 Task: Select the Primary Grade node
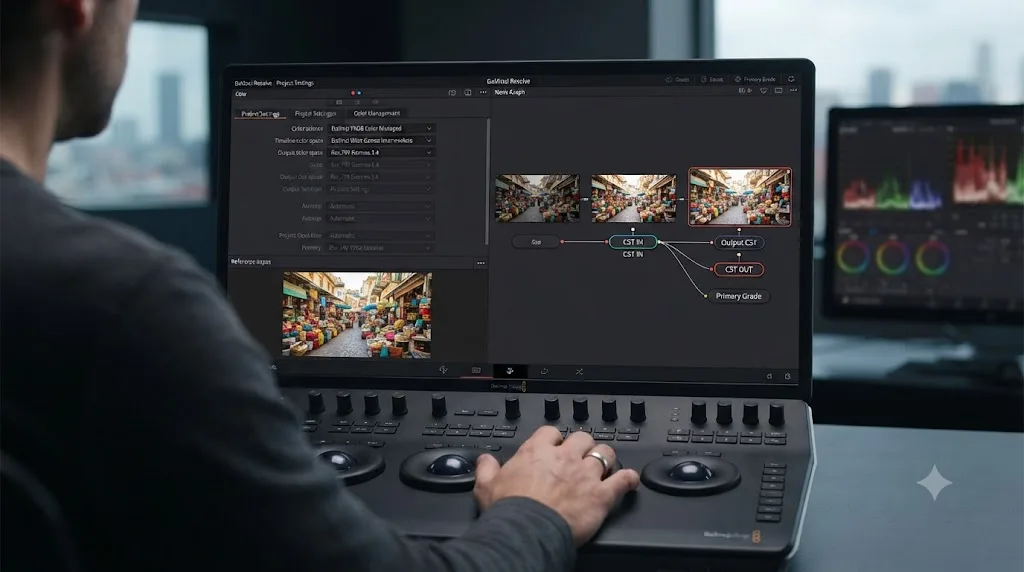(x=739, y=296)
